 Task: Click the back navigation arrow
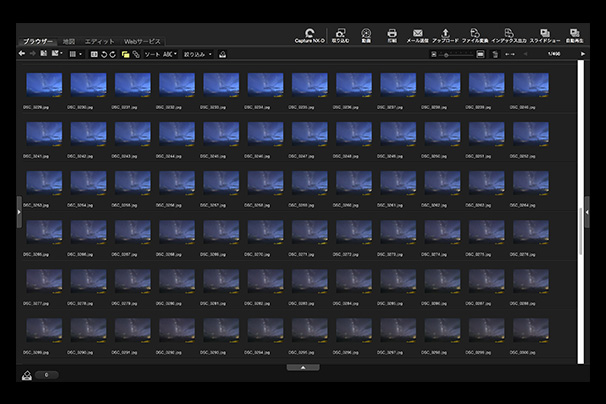pos(22,53)
